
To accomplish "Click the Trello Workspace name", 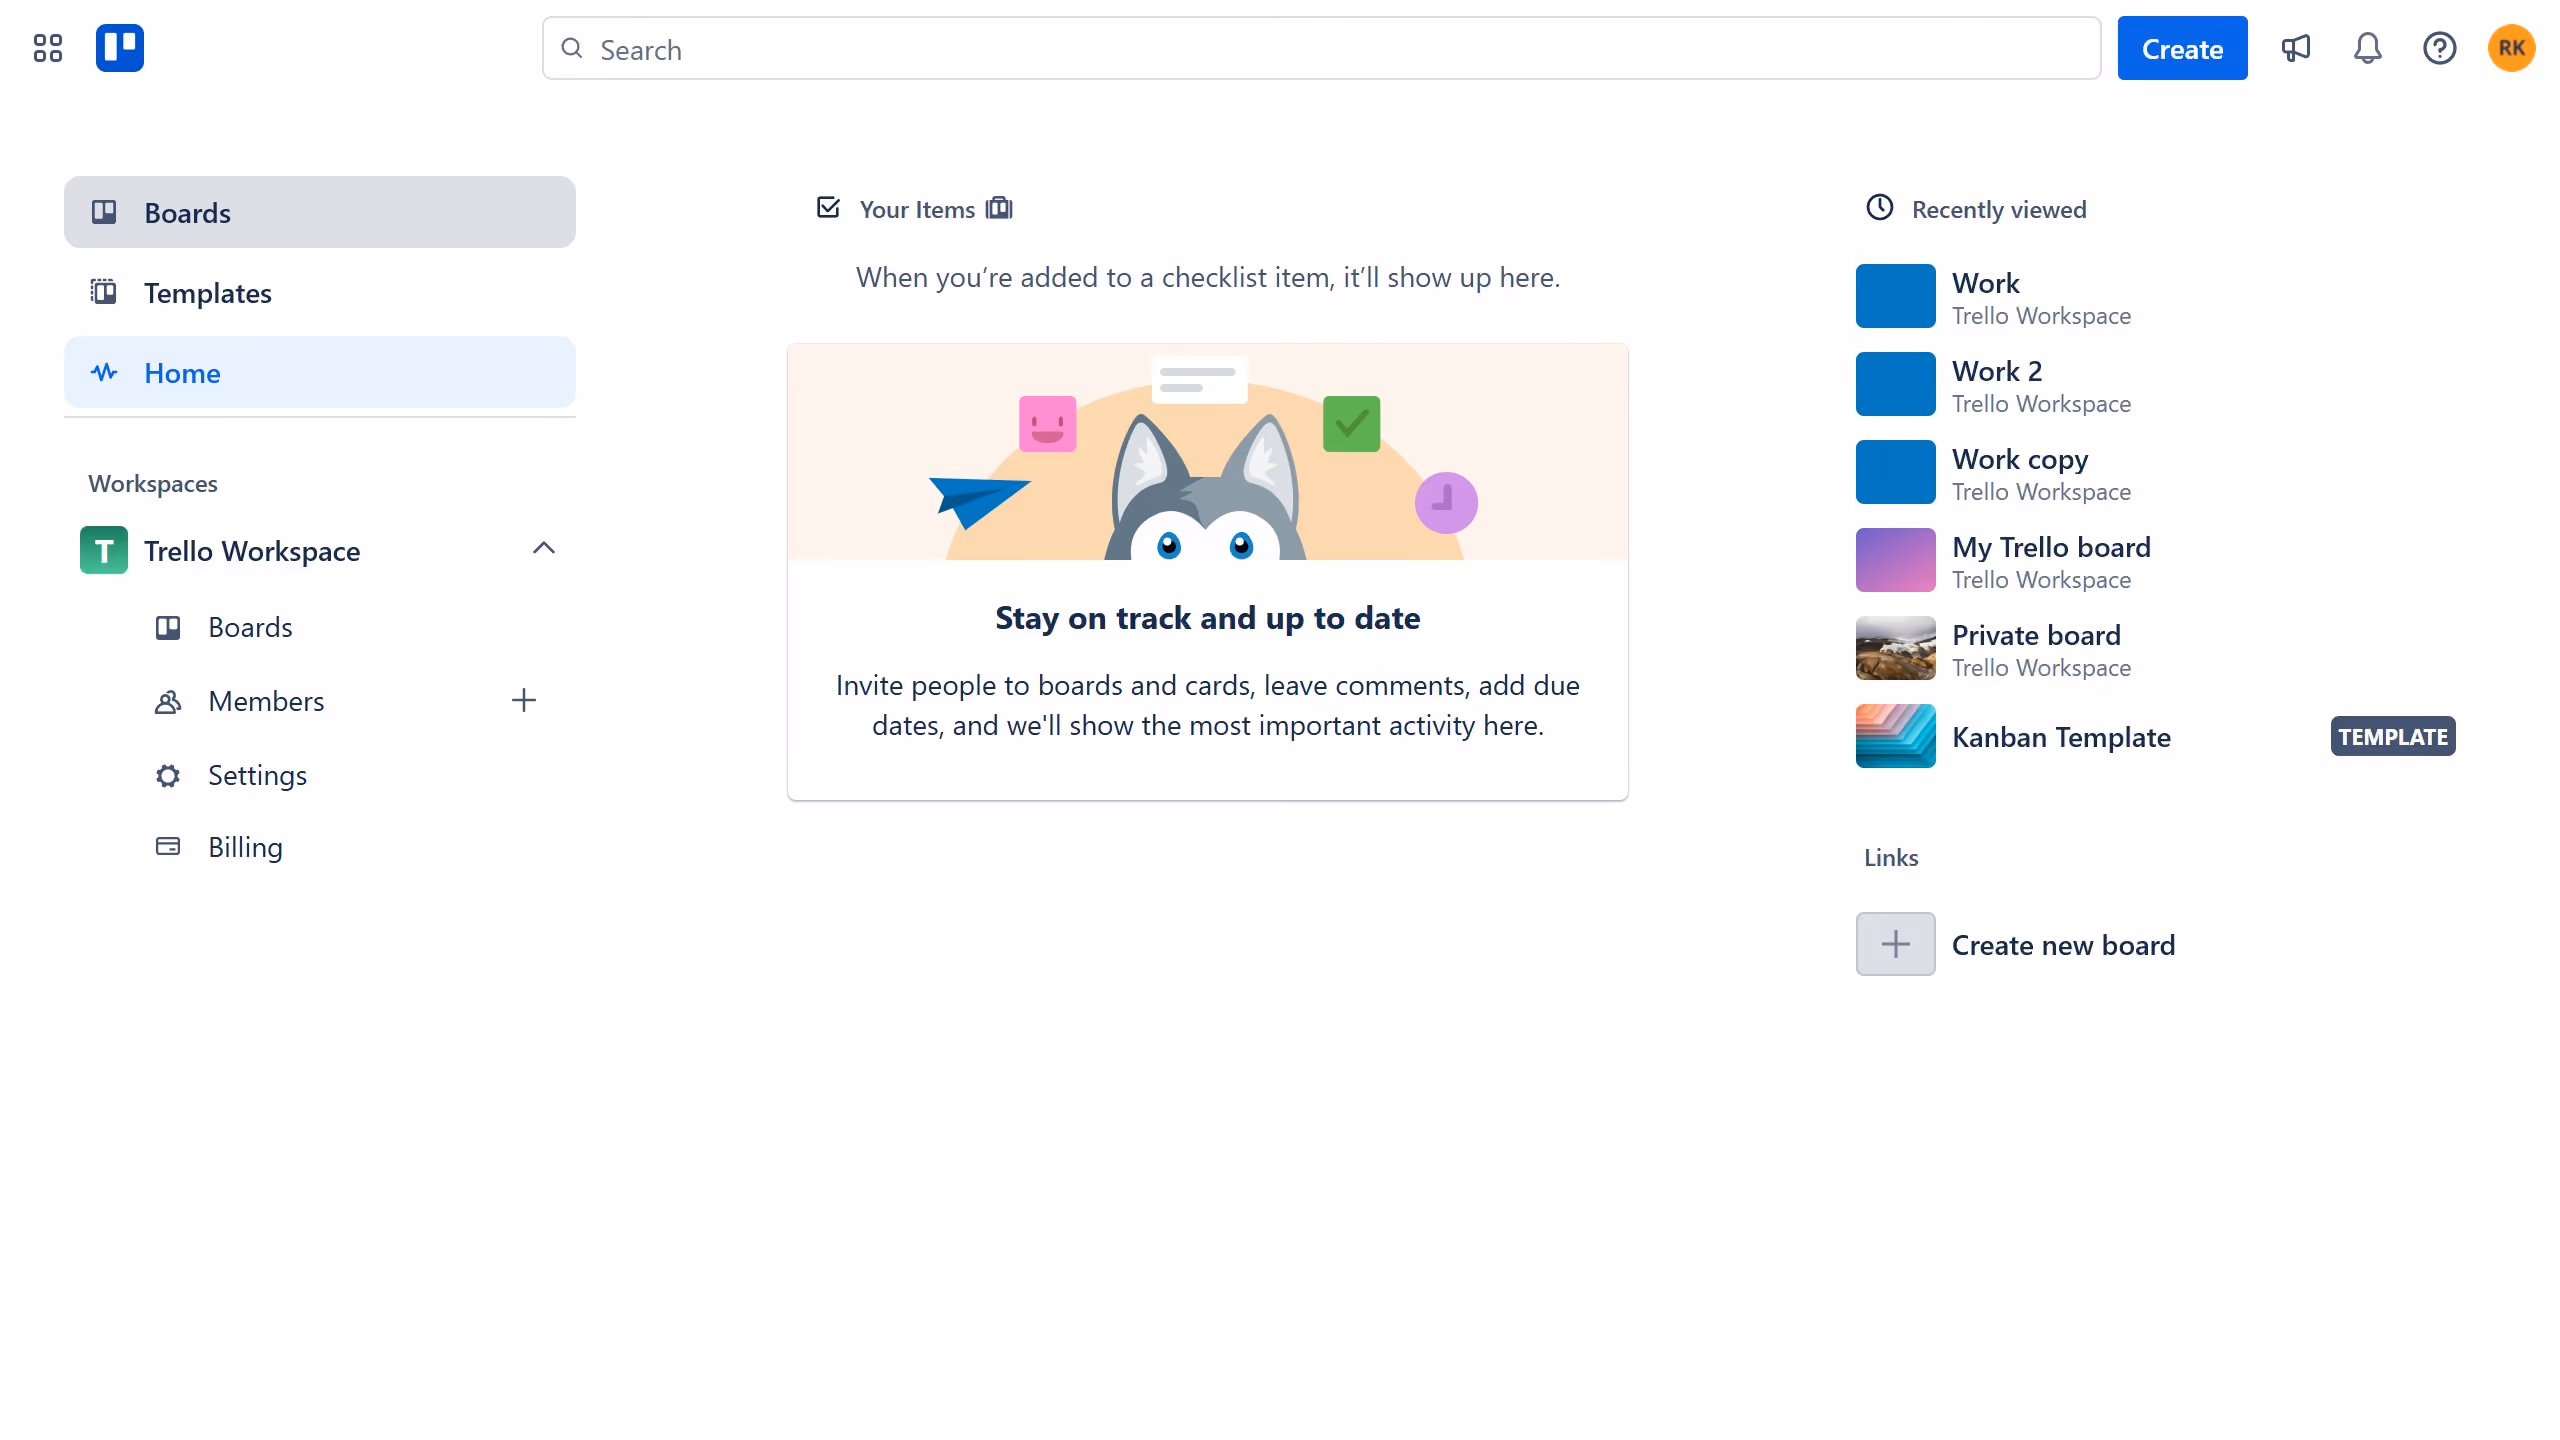I will pyautogui.click(x=252, y=551).
